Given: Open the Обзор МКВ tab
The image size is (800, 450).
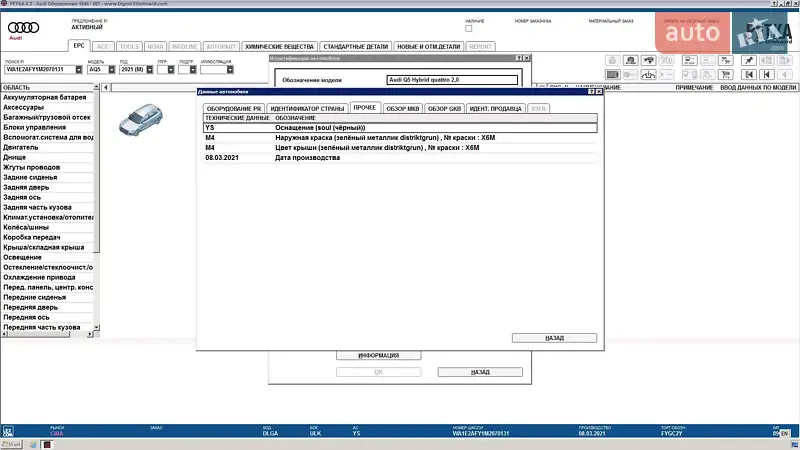Looking at the screenshot, I should pyautogui.click(x=403, y=107).
